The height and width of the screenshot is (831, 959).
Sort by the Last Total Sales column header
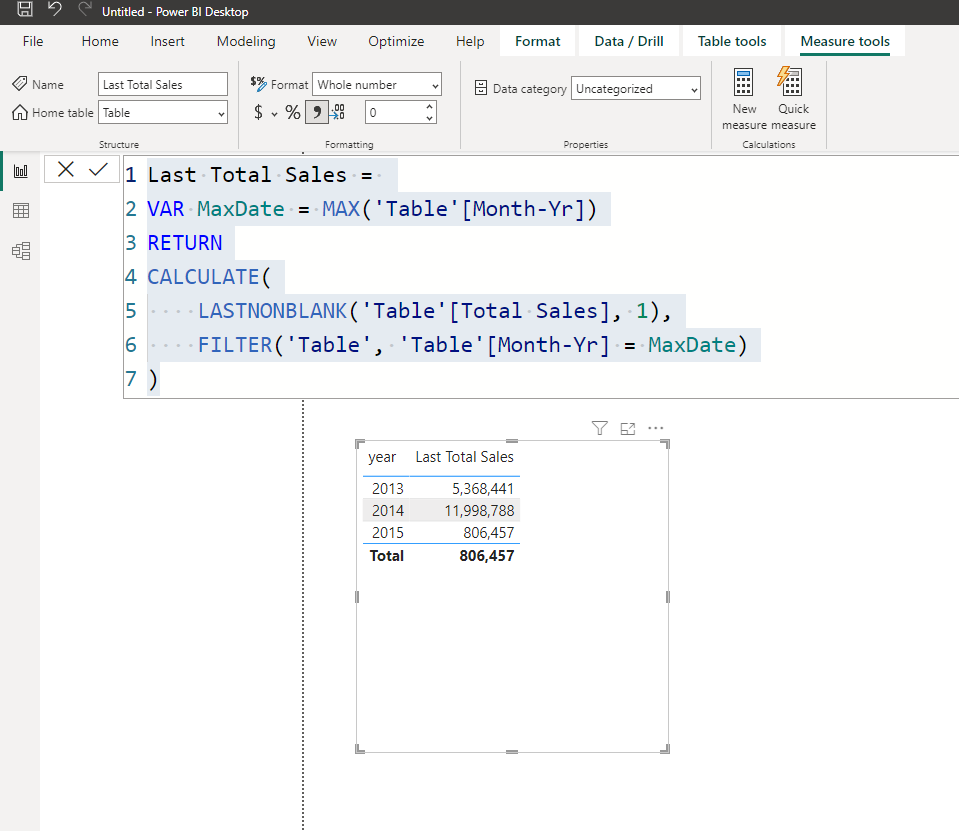(x=465, y=457)
